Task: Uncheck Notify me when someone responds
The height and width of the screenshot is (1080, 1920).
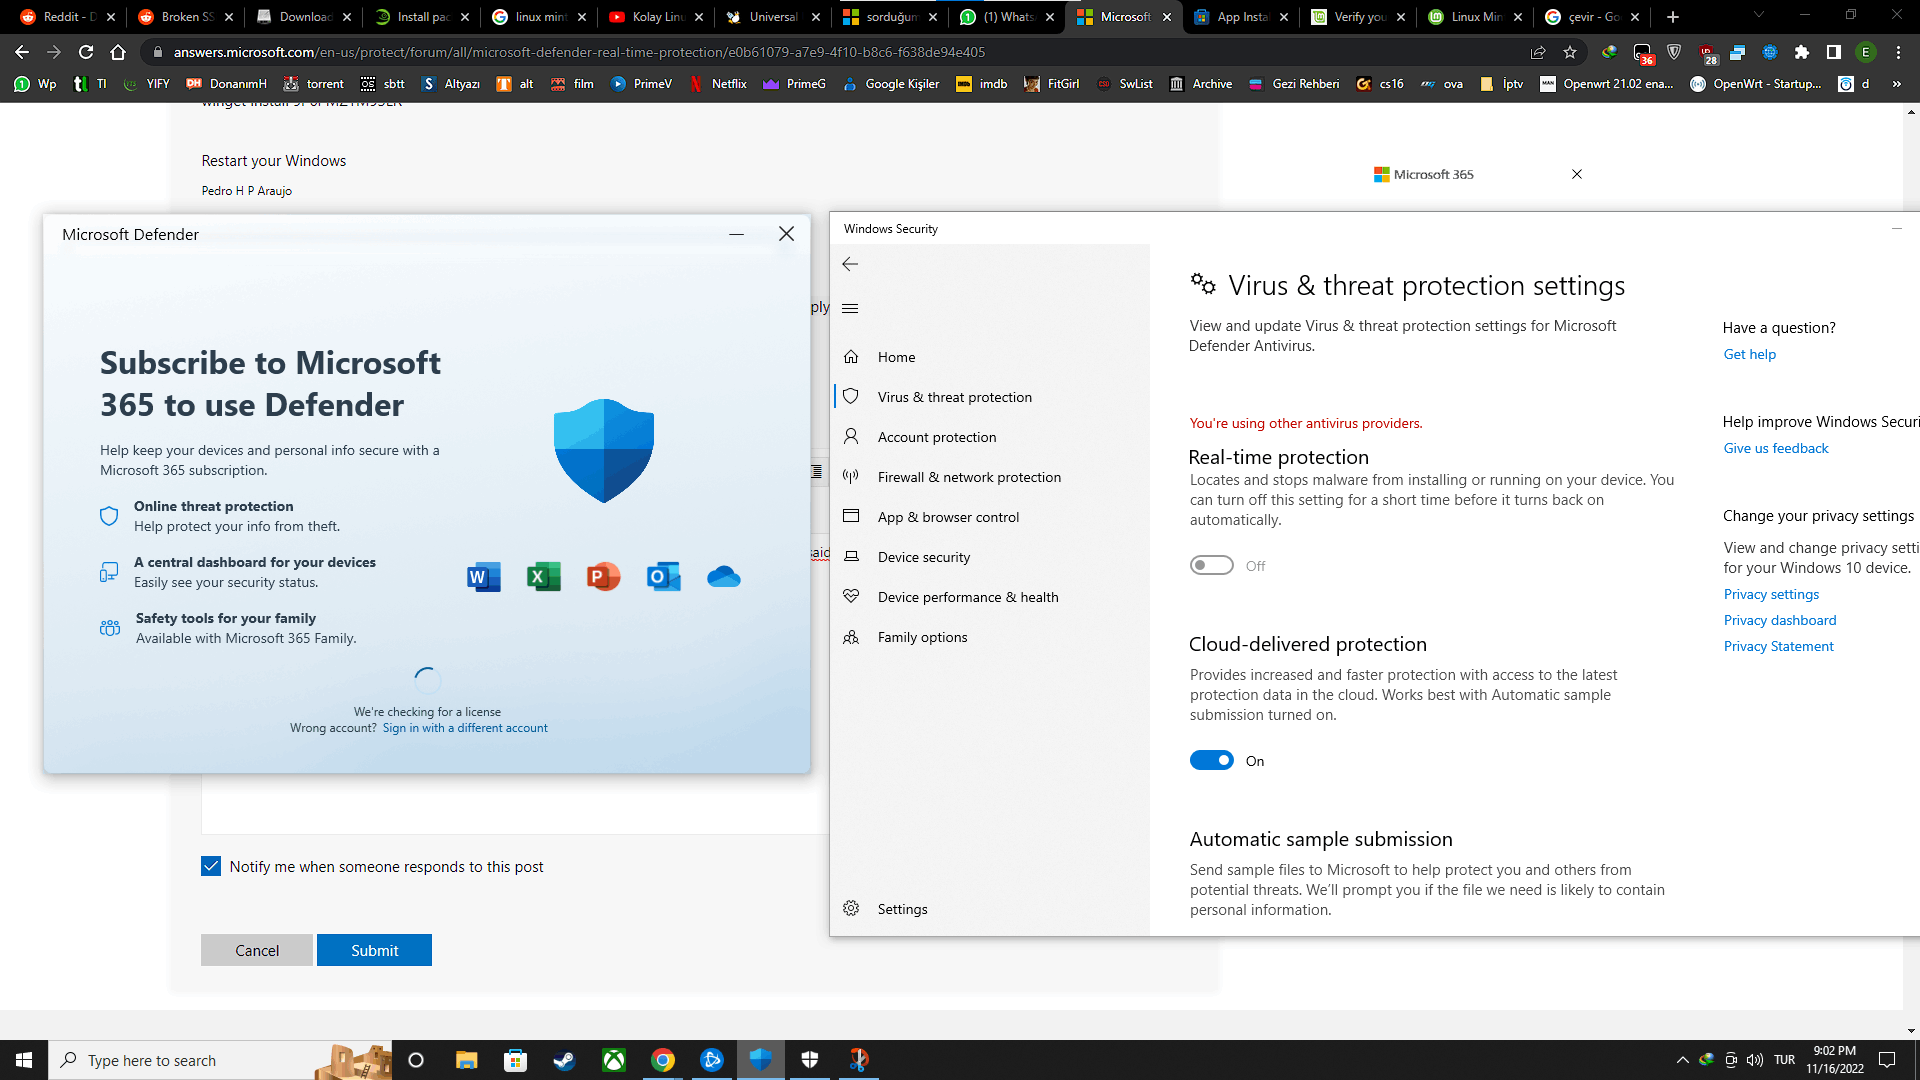Action: click(x=211, y=866)
